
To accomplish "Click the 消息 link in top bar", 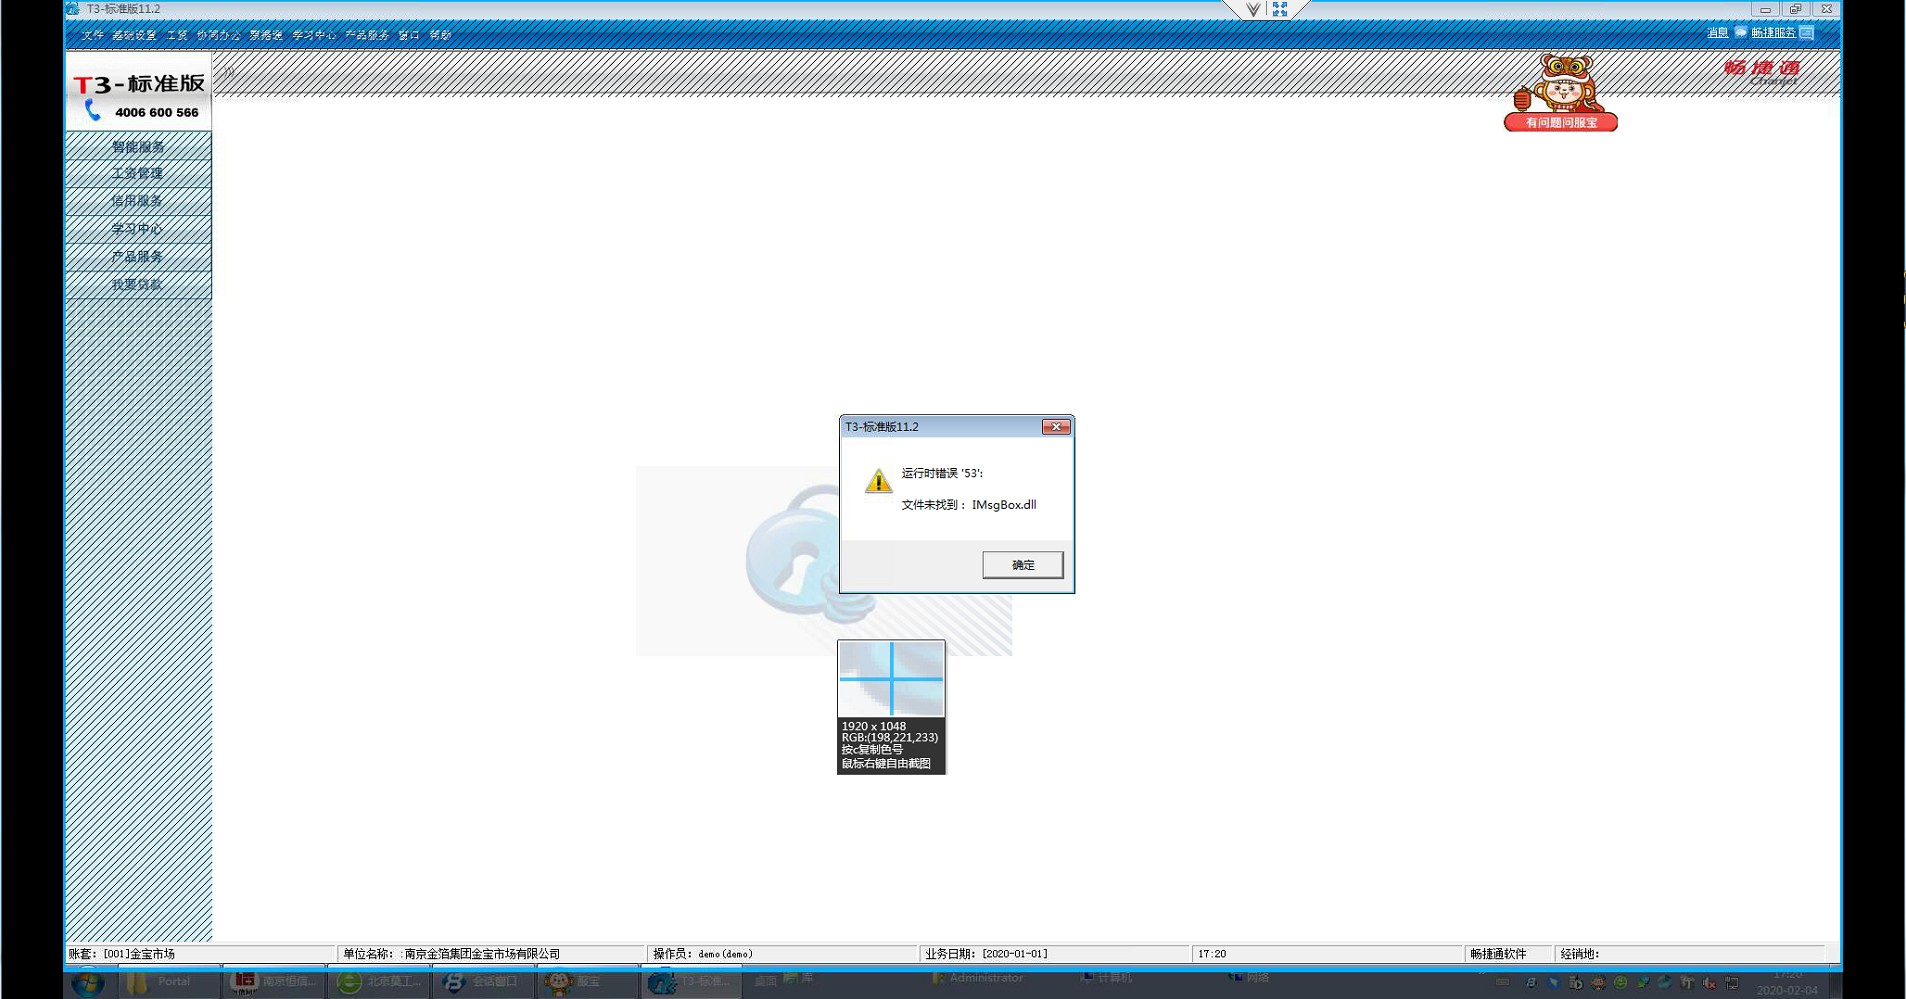I will (1717, 33).
